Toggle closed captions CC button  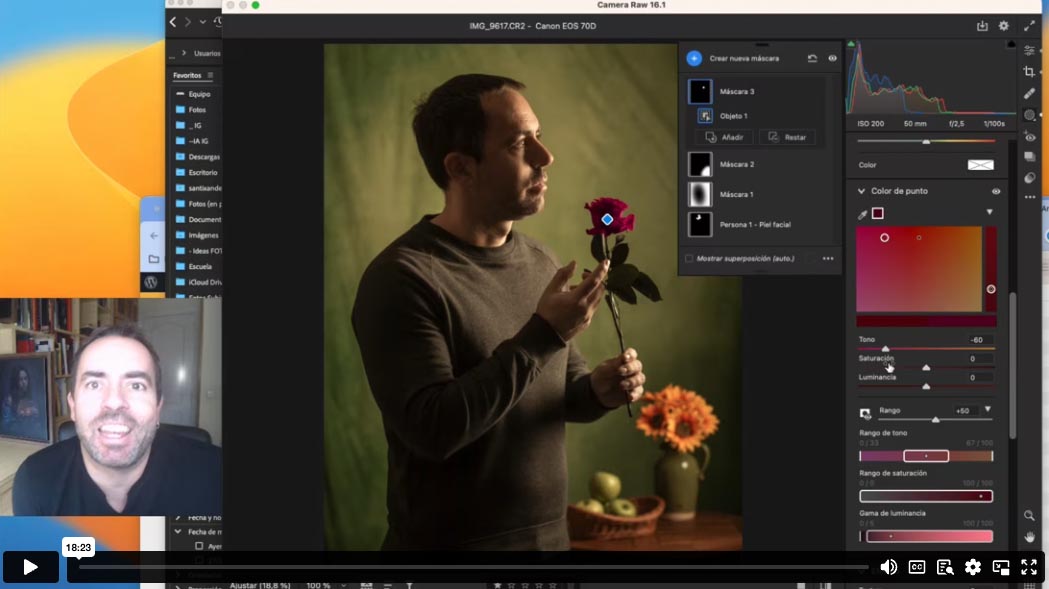(x=917, y=567)
